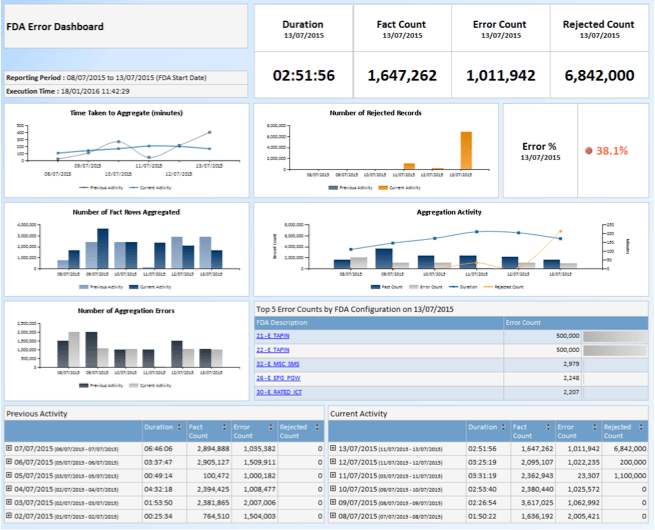The image size is (655, 530).
Task: Select the Fact Count value 1,647,262 tile
Action: click(402, 75)
